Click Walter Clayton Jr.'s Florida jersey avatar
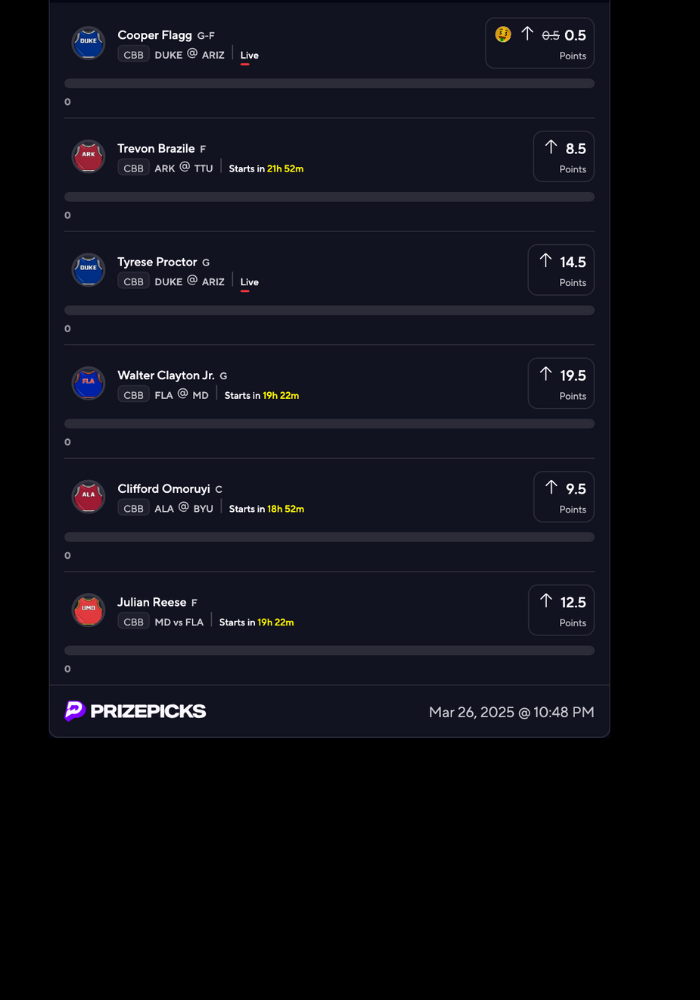The height and width of the screenshot is (1000, 700). [88, 383]
